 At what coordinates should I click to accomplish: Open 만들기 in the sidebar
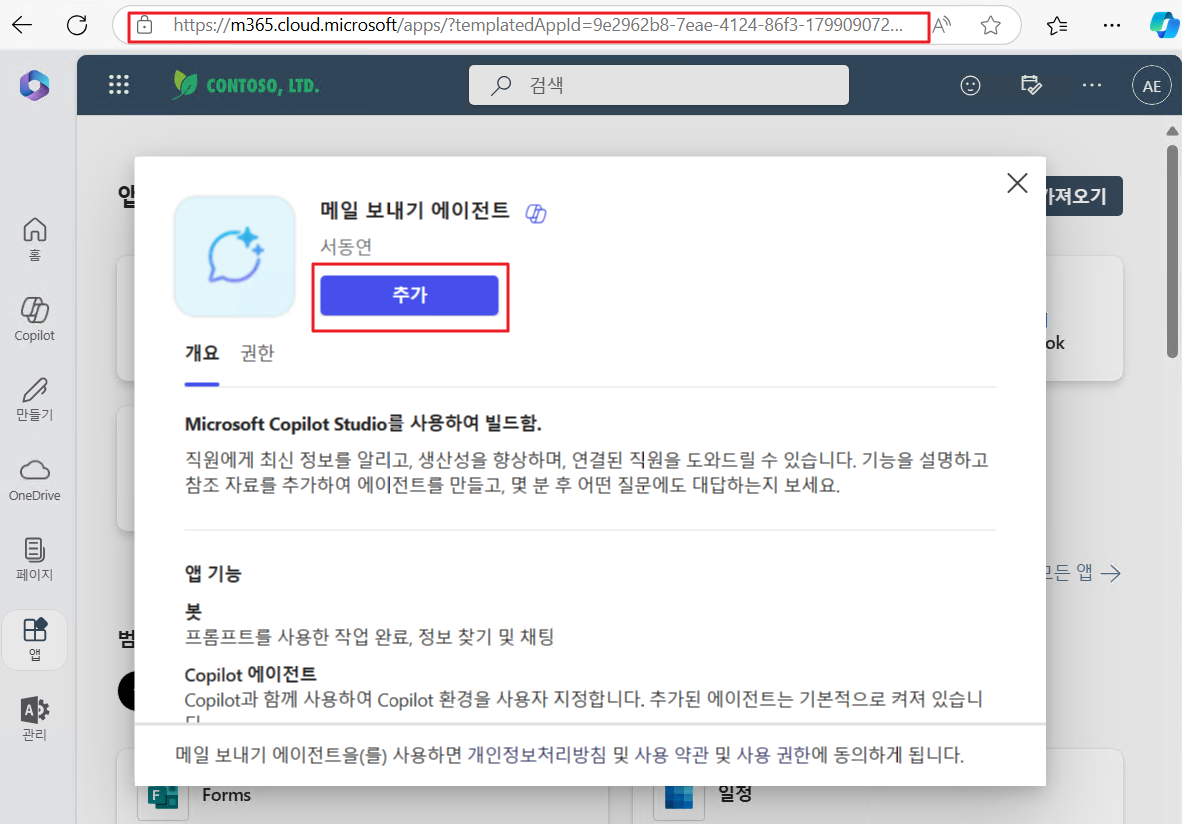click(x=35, y=399)
